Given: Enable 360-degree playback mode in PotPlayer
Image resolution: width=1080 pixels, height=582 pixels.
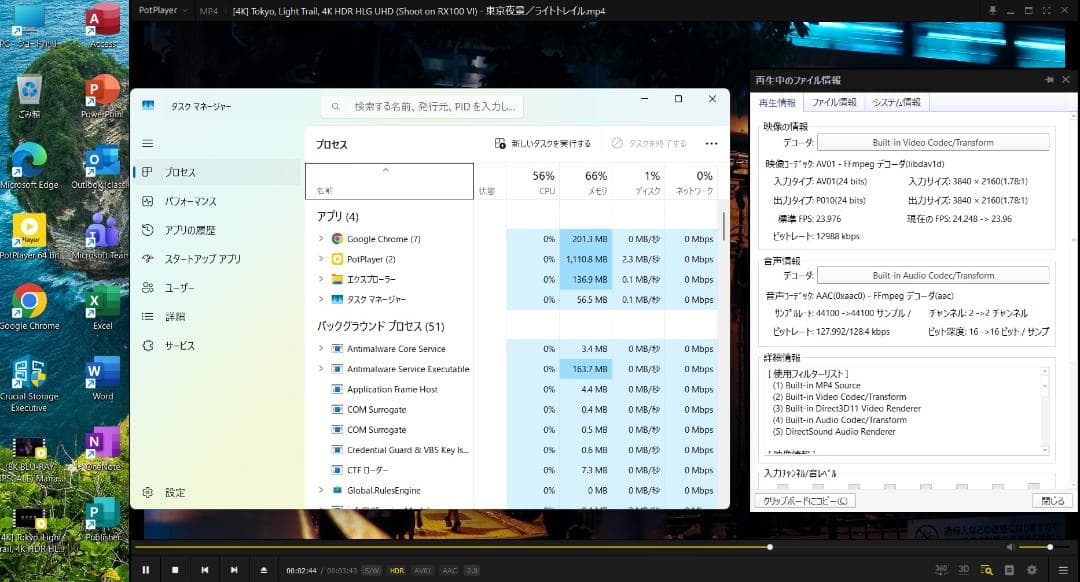Looking at the screenshot, I should pyautogui.click(x=943, y=569).
